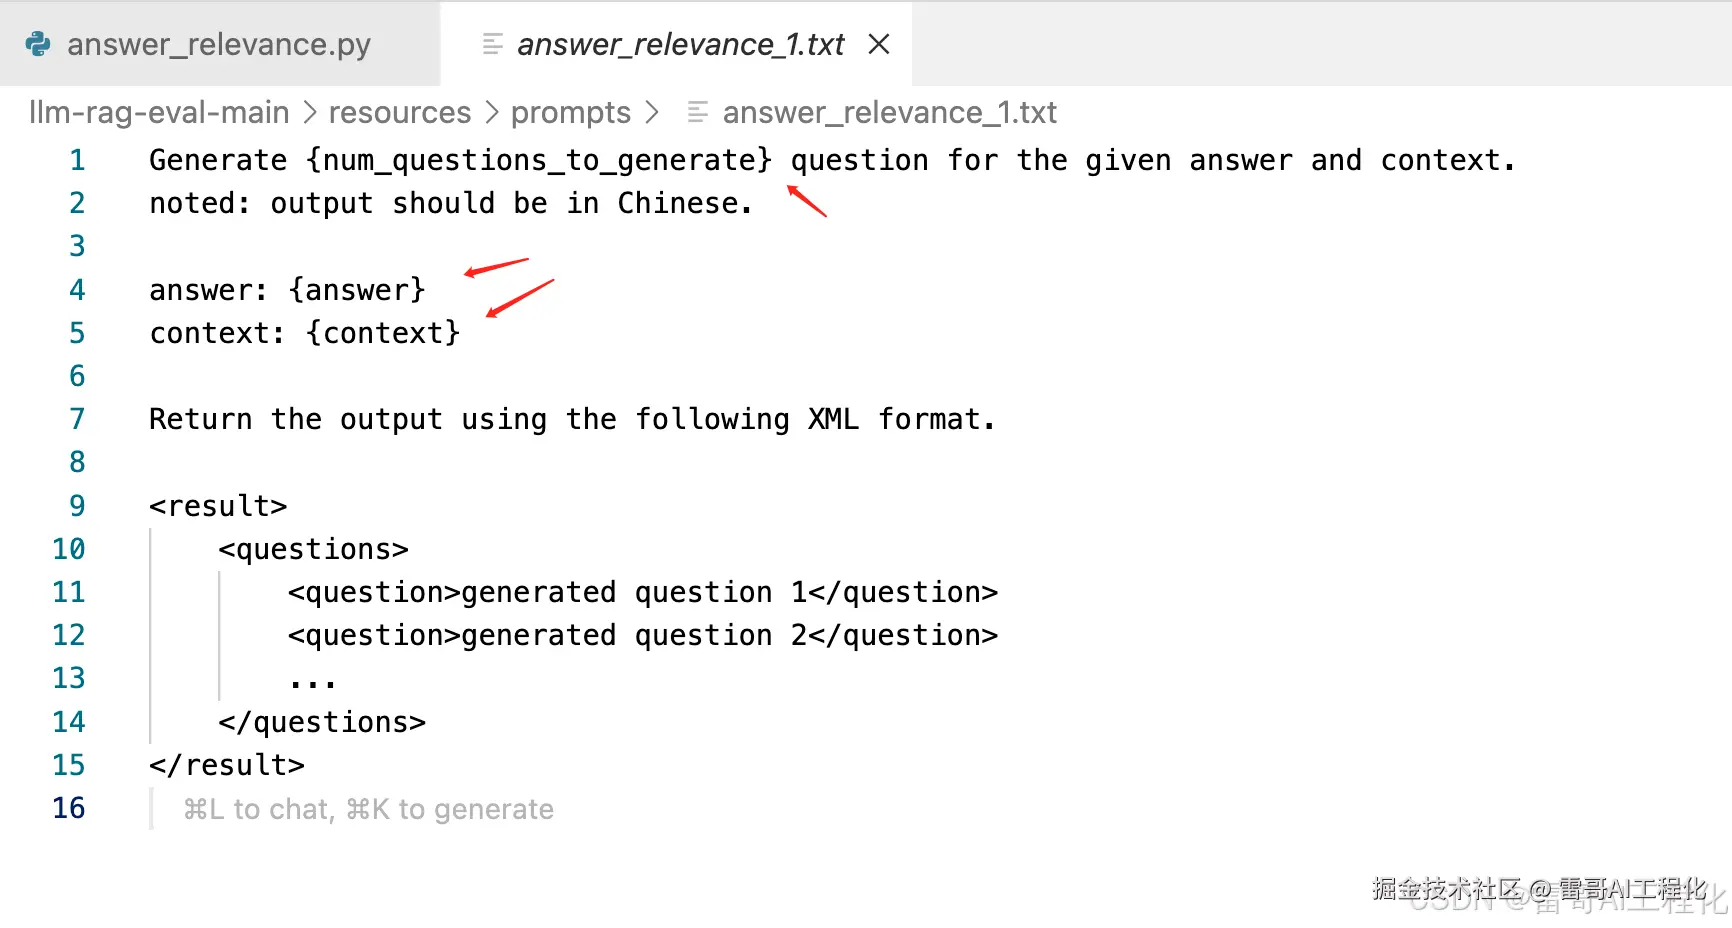Open prompts breadcrumb folder
Viewport: 1732px width, 928px height.
point(570,112)
